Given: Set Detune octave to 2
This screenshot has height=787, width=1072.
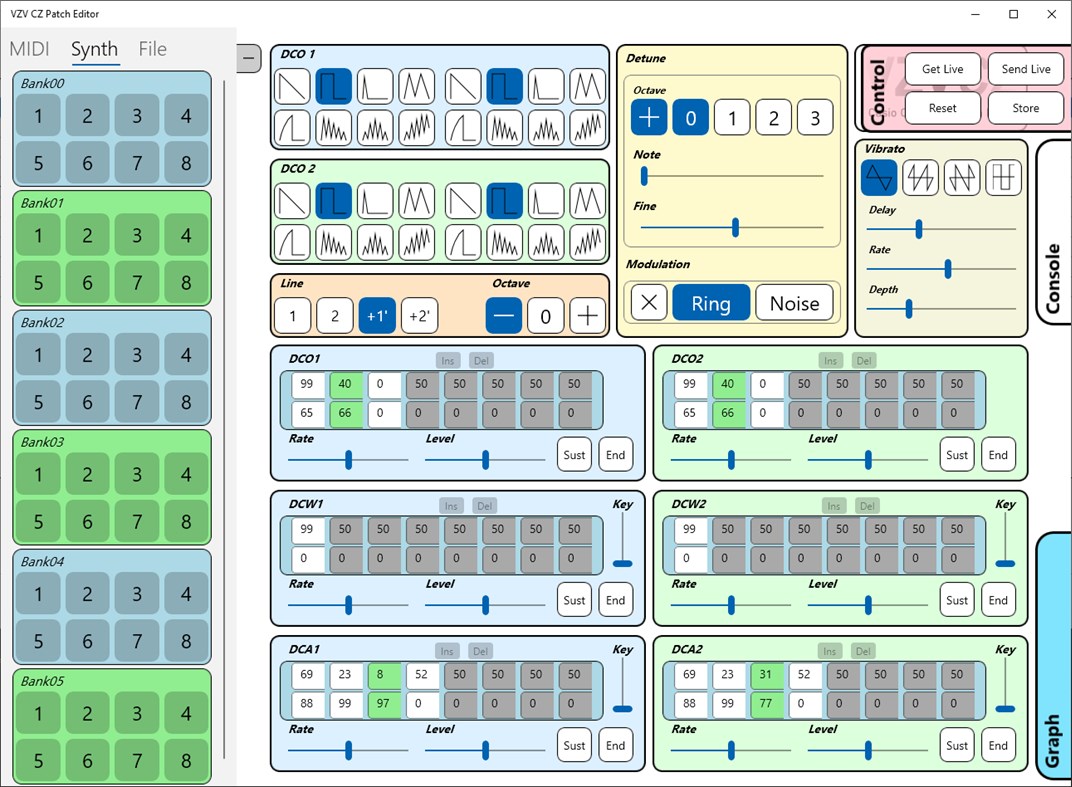Looking at the screenshot, I should (773, 117).
